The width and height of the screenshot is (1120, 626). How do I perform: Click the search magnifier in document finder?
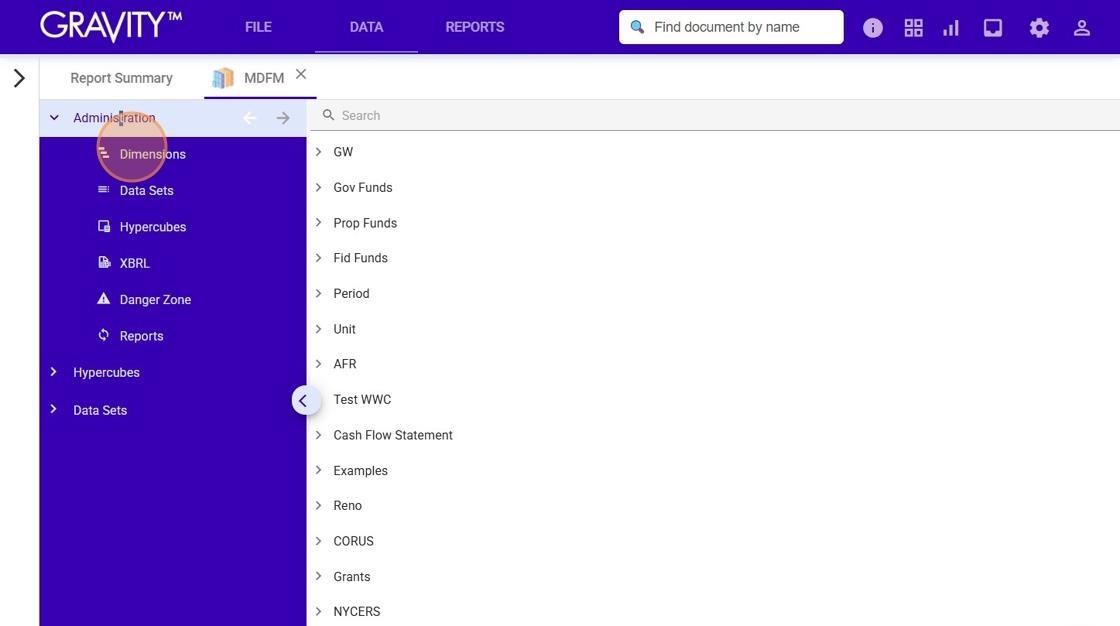(637, 27)
